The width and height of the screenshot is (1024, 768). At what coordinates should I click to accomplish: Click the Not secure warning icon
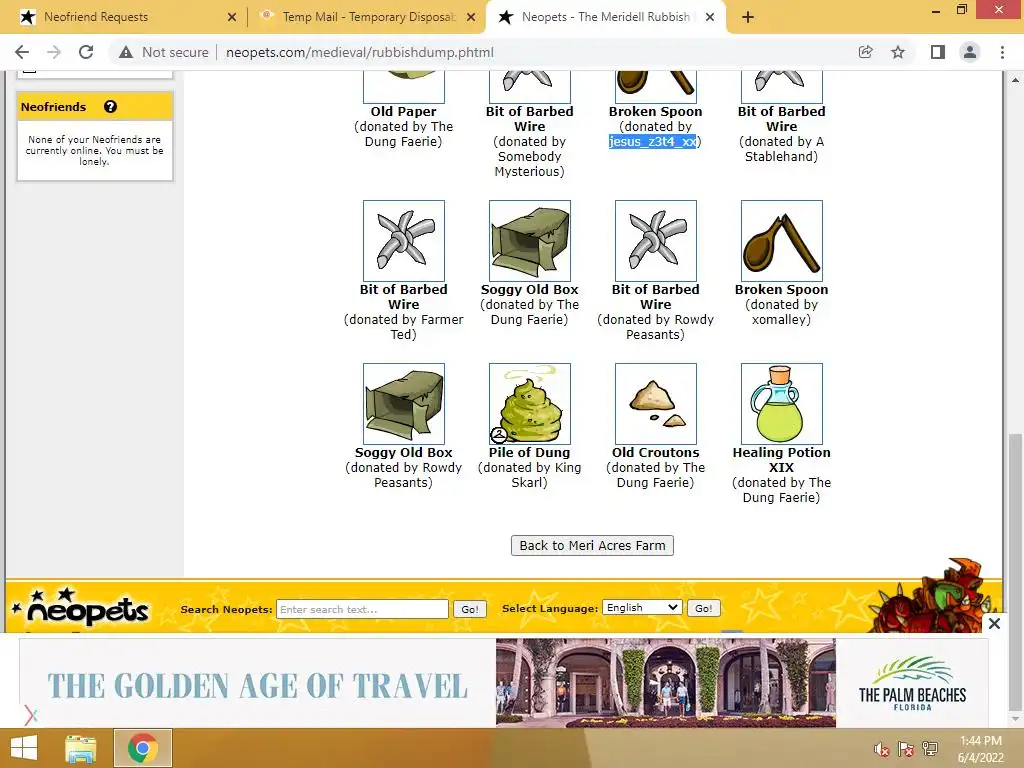tap(126, 52)
